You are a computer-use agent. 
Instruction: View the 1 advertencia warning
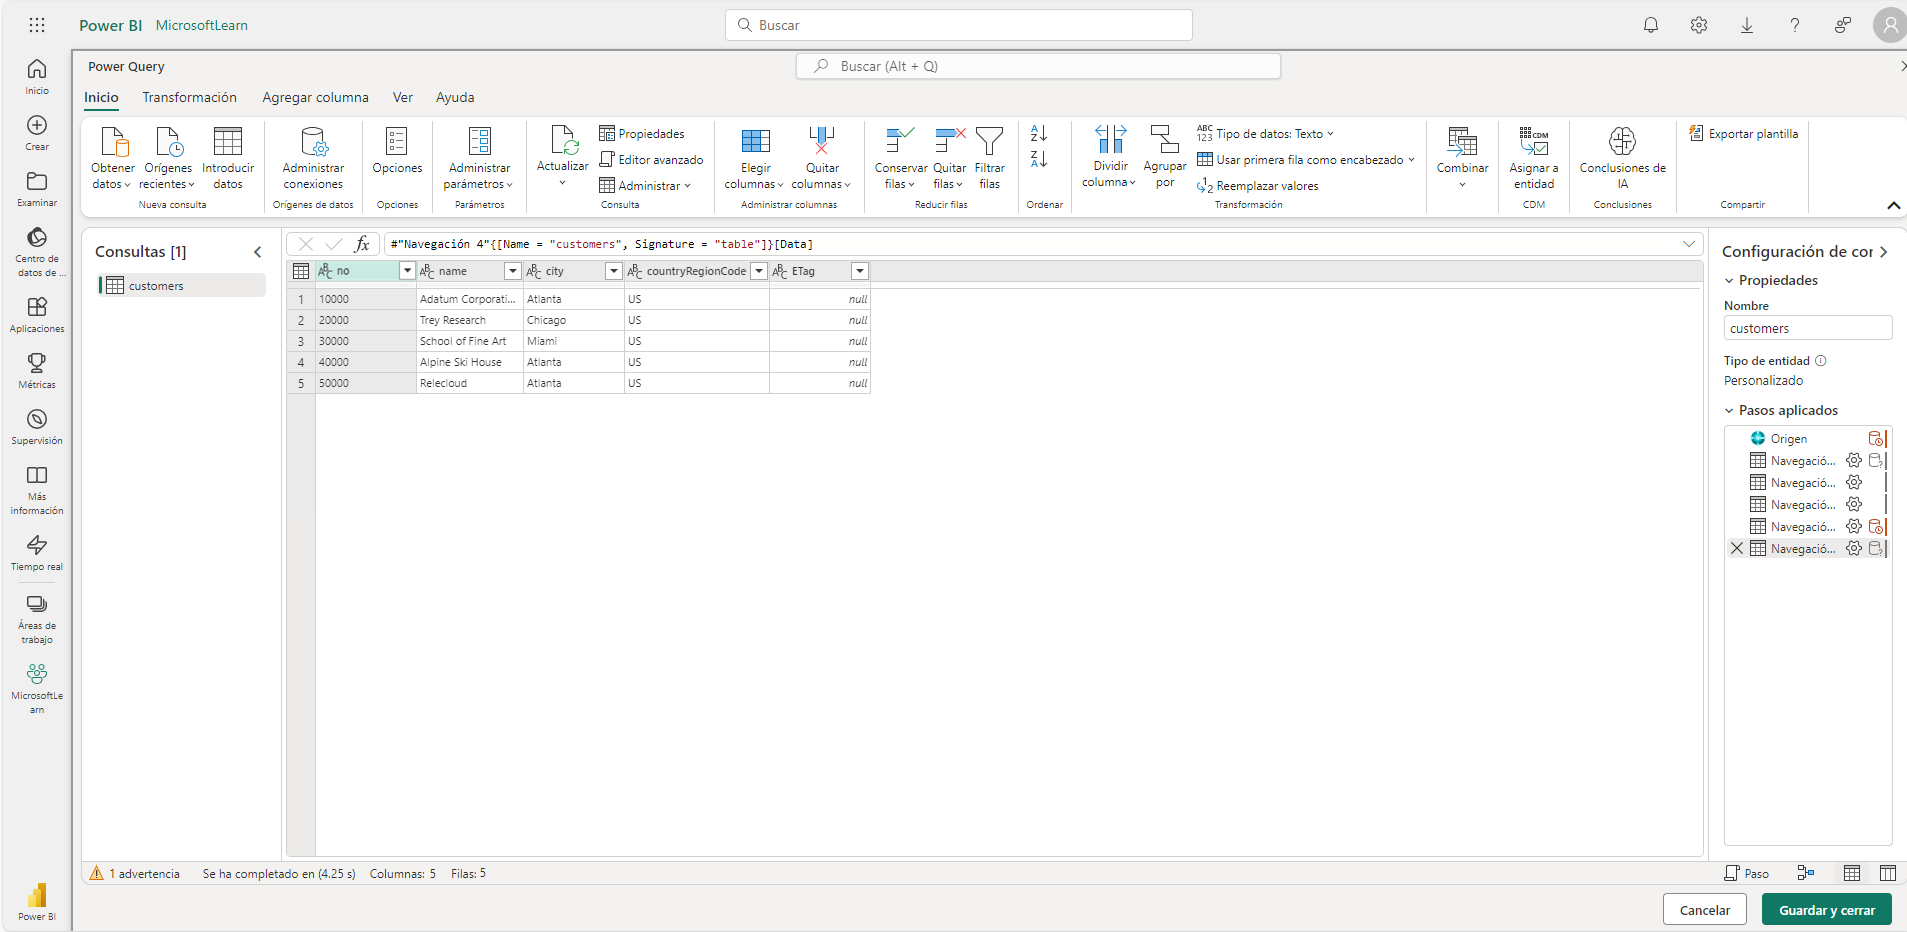tap(135, 873)
